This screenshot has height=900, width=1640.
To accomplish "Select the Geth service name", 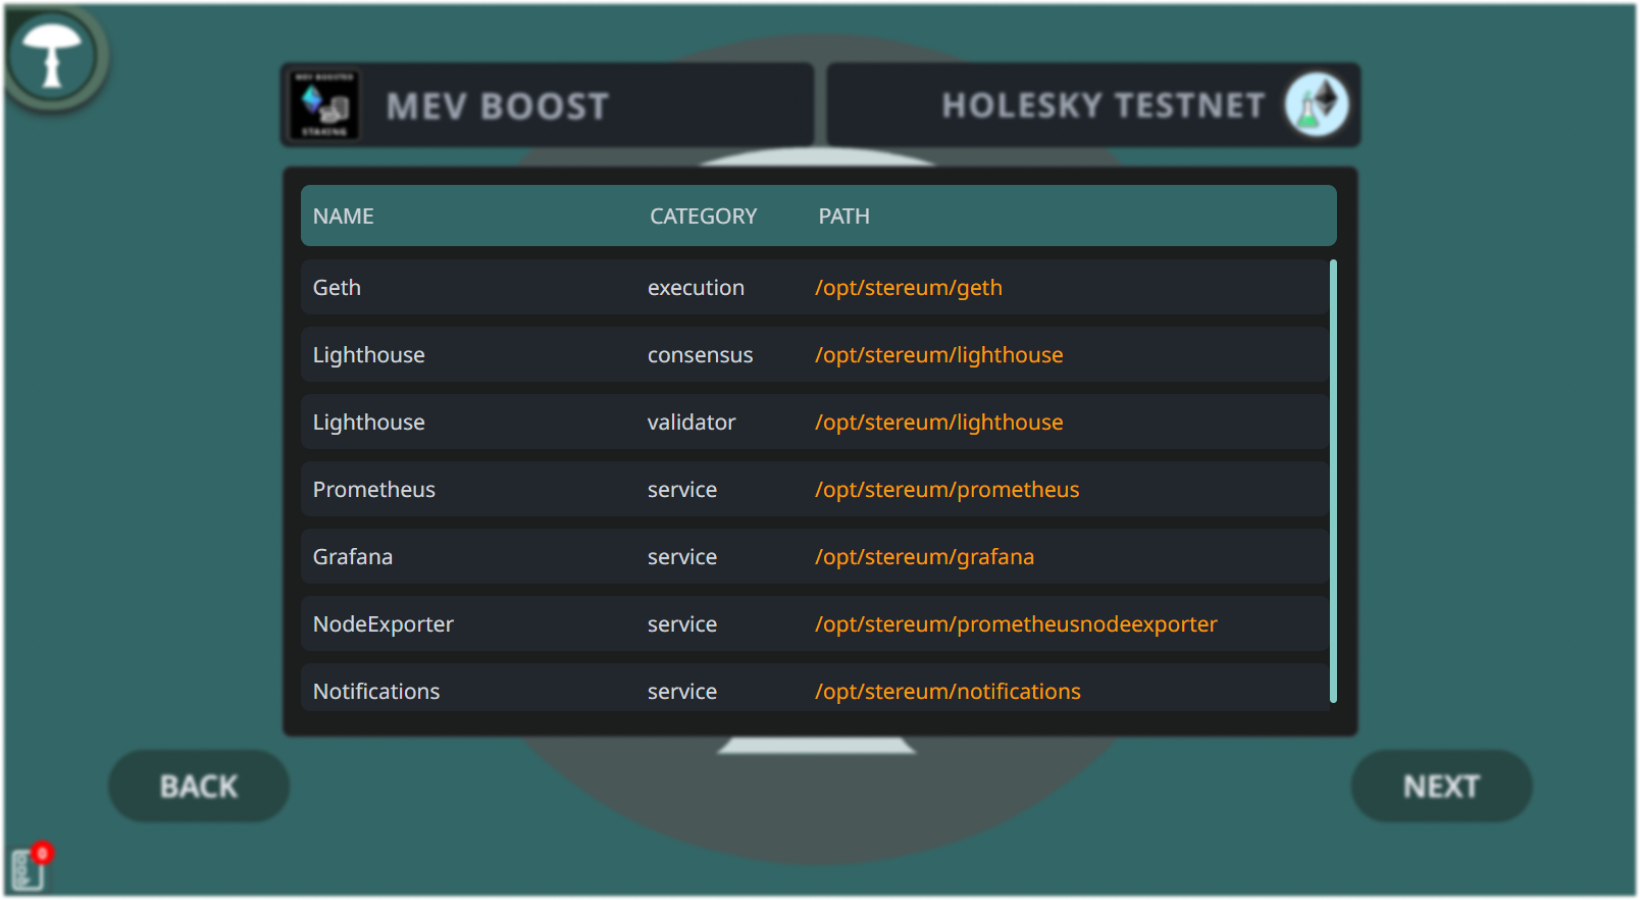I will 337,288.
